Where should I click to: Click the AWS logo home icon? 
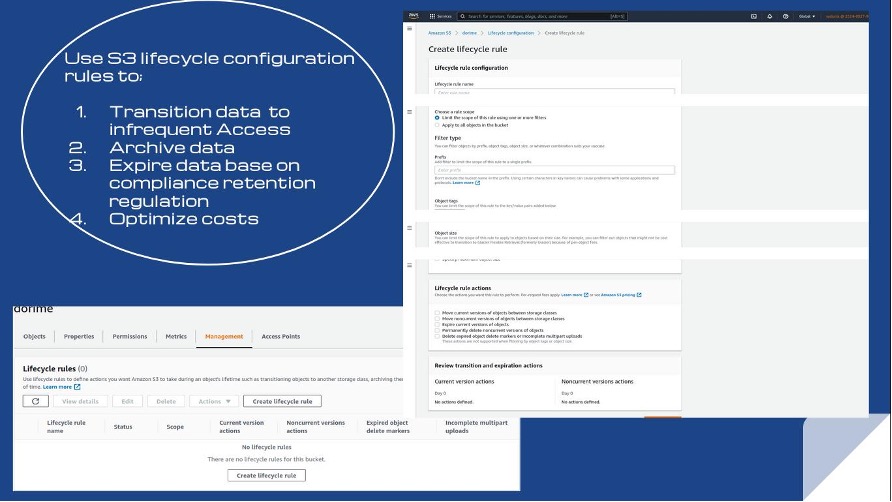pyautogui.click(x=413, y=16)
